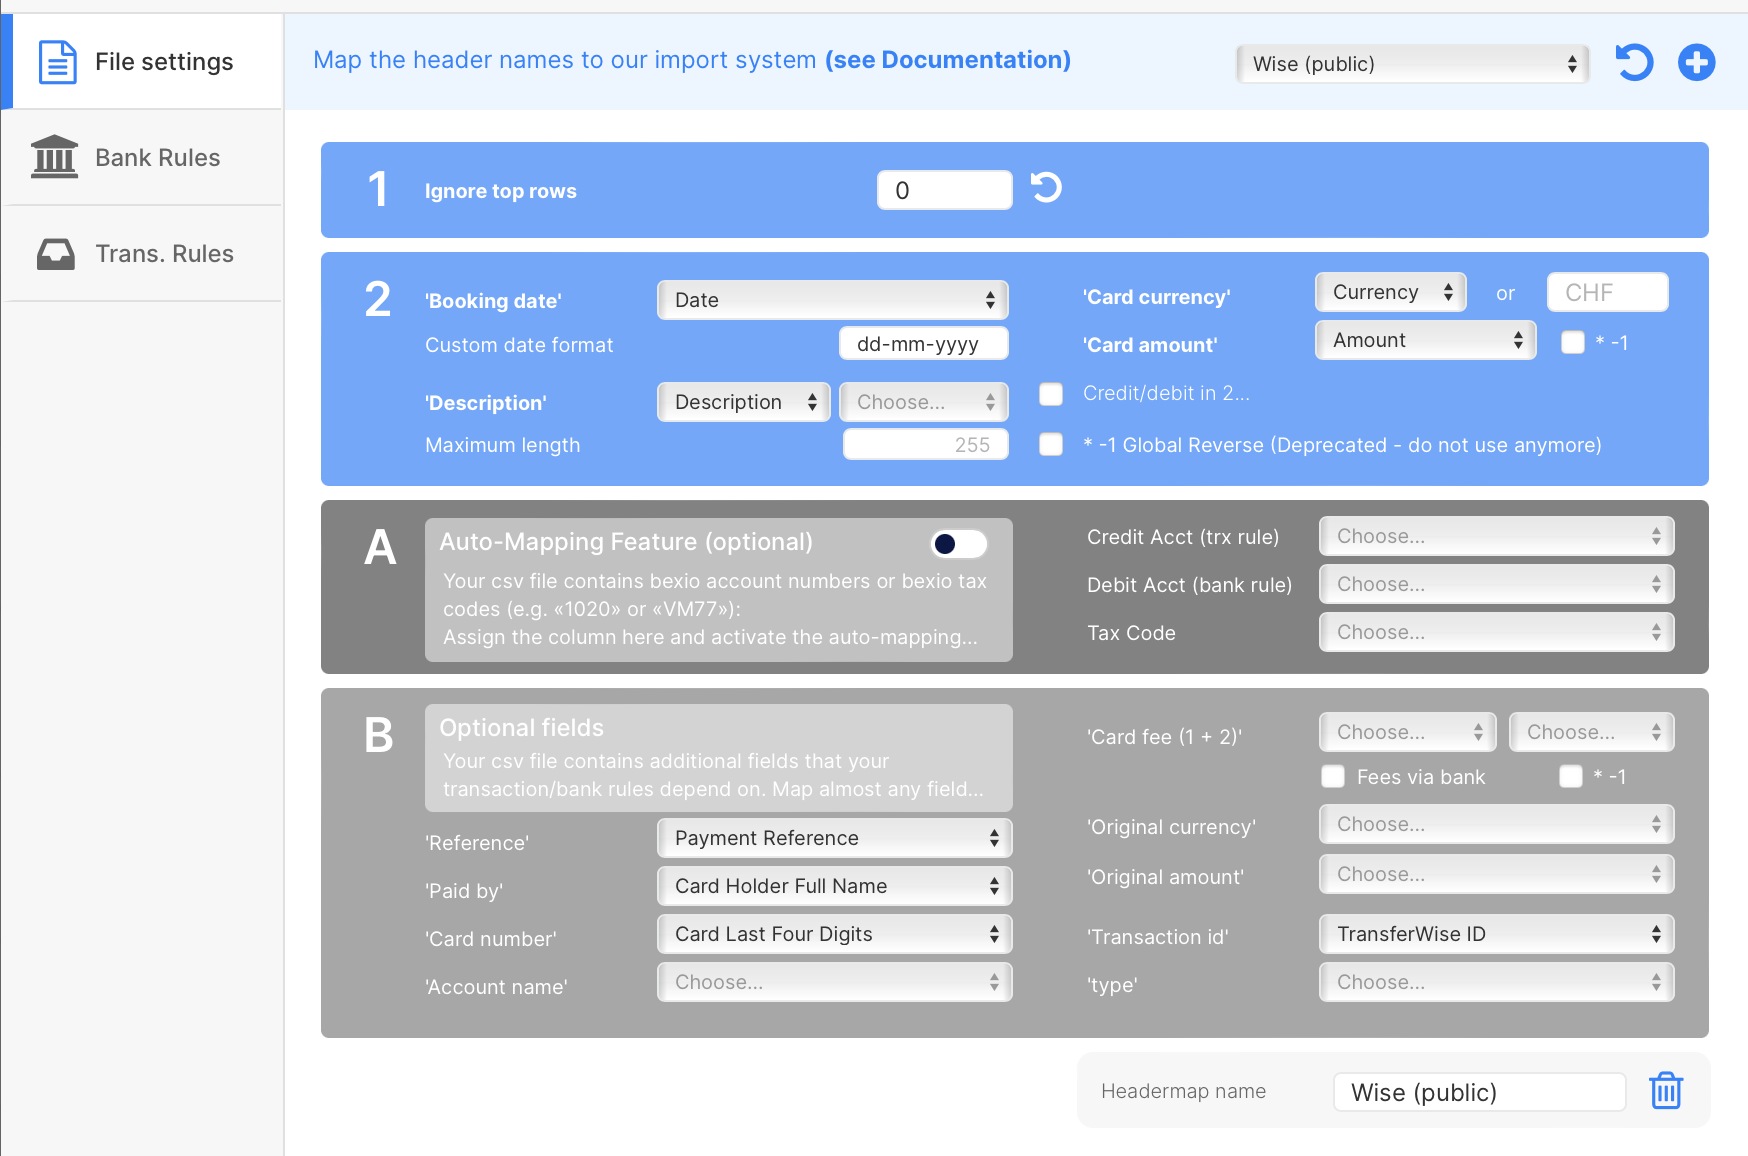The height and width of the screenshot is (1156, 1748).
Task: Open the Tax Code dropdown
Action: coord(1496,632)
